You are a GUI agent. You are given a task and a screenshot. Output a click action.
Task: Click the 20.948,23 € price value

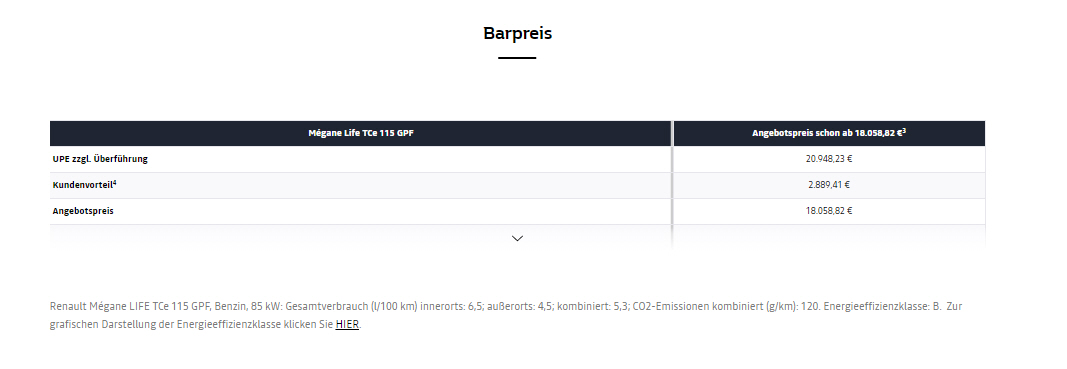pyautogui.click(x=829, y=159)
